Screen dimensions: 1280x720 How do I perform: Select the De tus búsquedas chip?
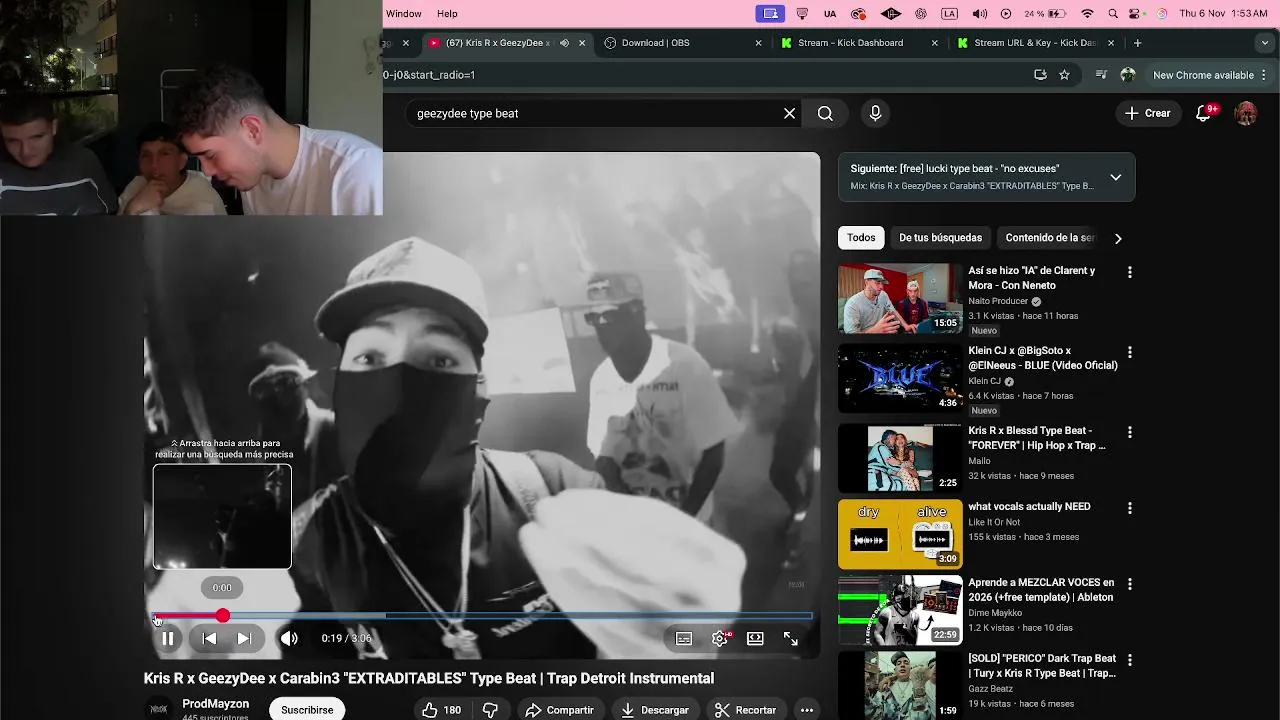click(x=940, y=238)
